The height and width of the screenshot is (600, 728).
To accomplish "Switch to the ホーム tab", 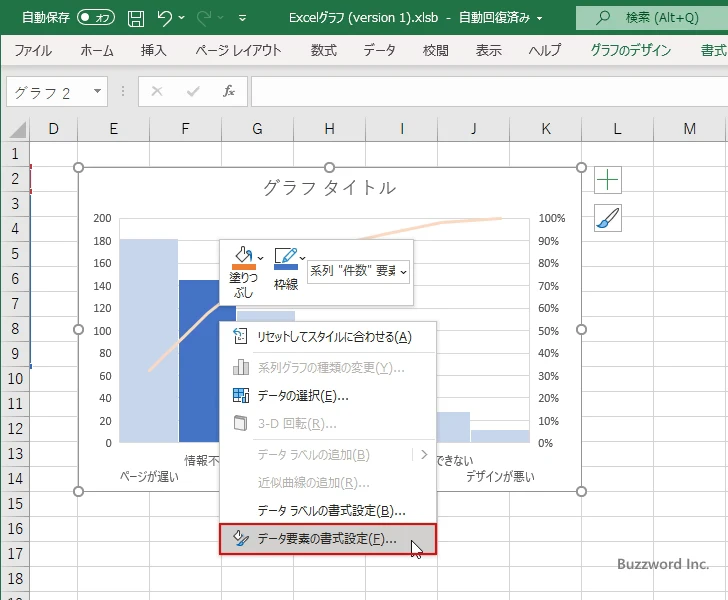I will (97, 50).
